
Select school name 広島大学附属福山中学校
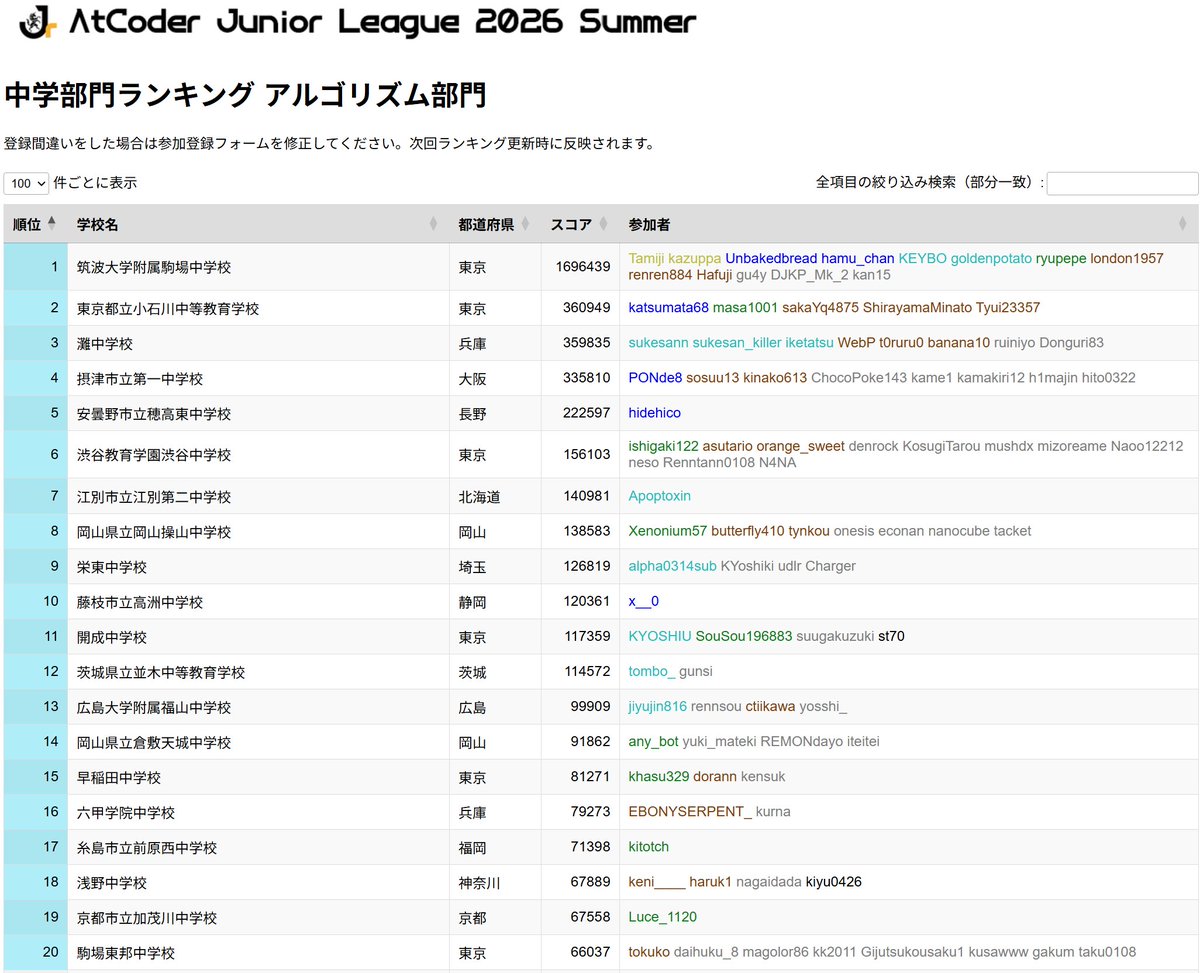(154, 707)
